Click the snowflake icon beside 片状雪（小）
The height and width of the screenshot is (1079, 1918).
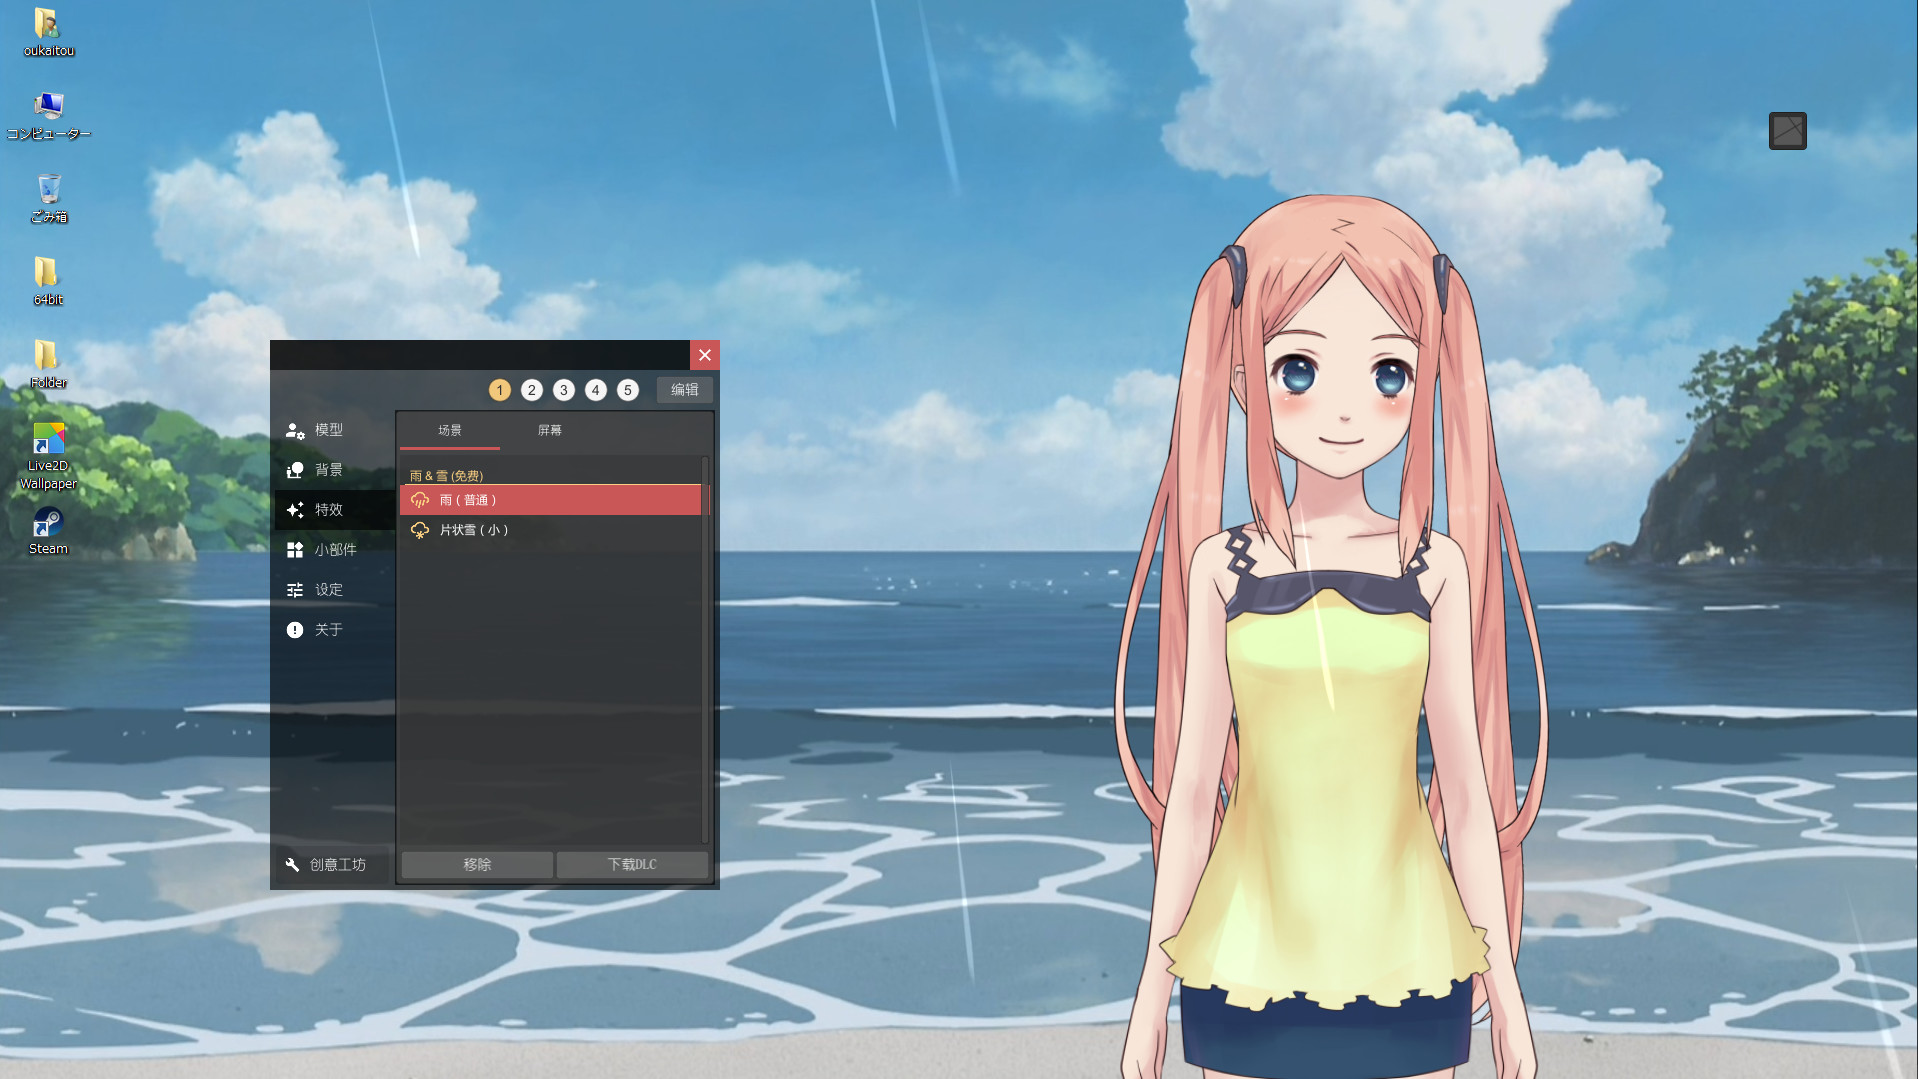419,530
